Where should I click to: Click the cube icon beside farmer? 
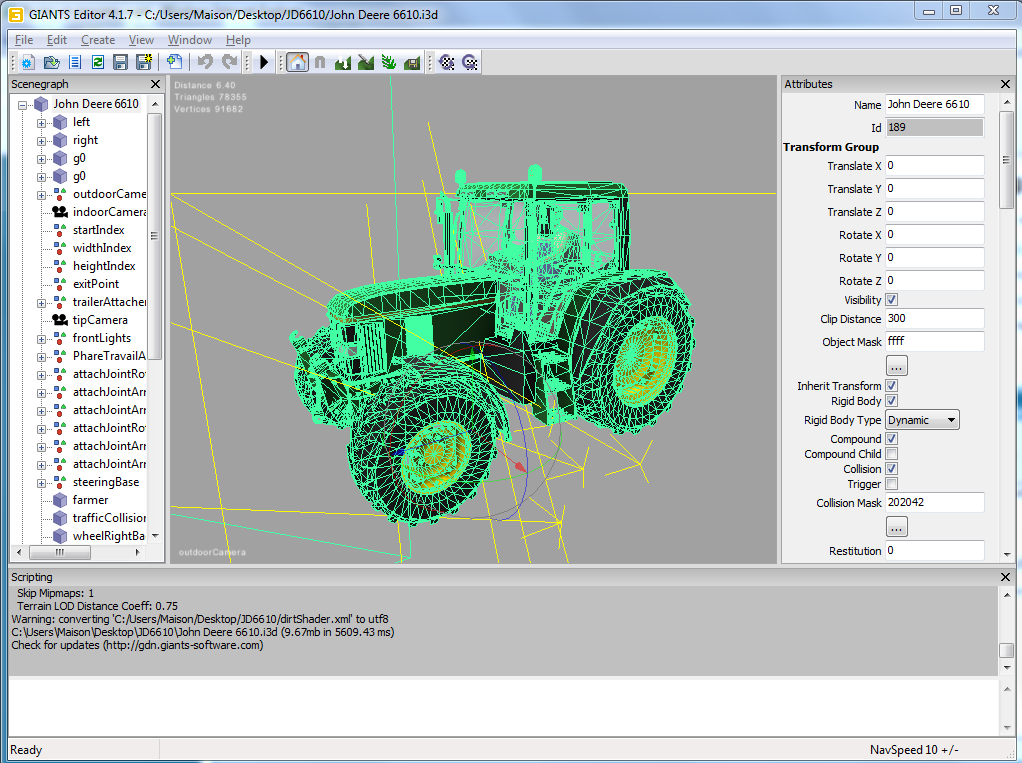(x=60, y=500)
